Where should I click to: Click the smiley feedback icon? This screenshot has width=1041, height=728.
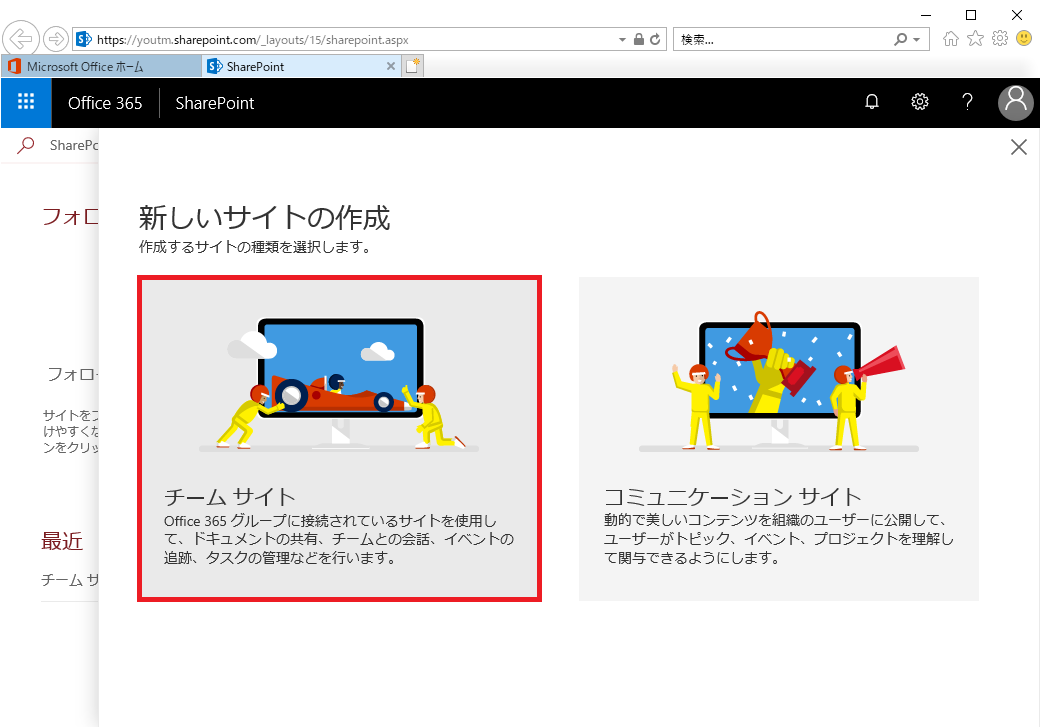(x=1024, y=38)
